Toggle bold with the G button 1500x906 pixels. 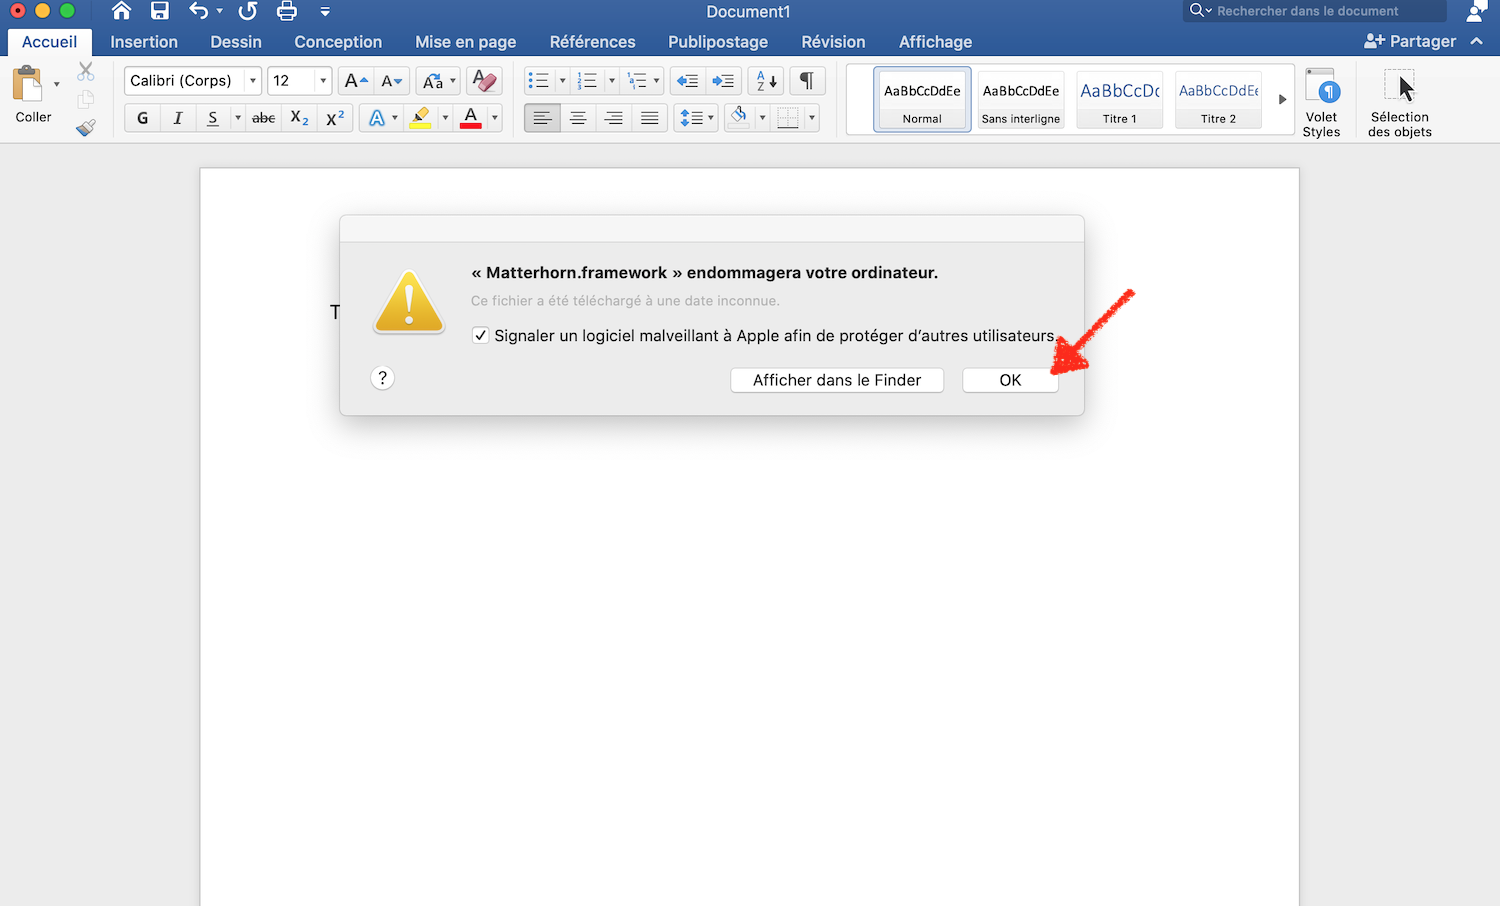pos(143,118)
